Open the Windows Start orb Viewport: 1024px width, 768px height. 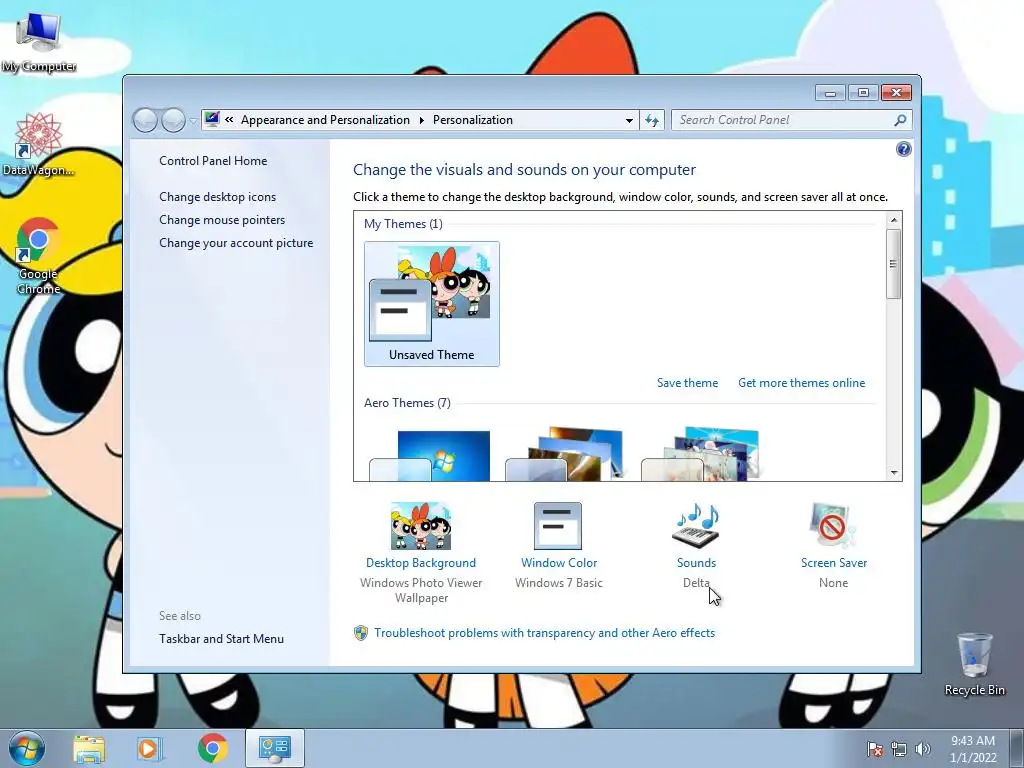pos(27,748)
